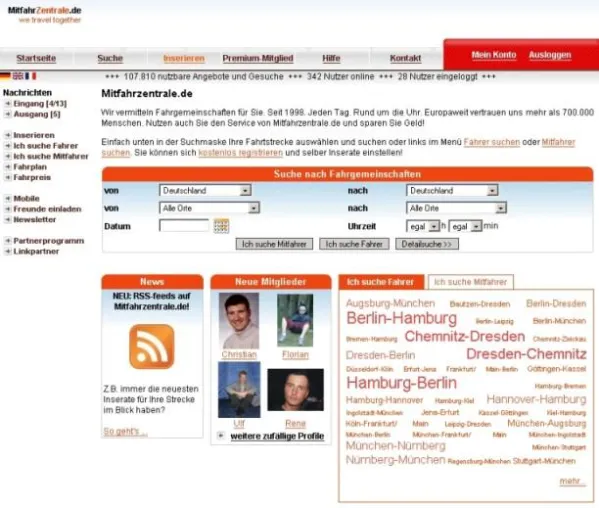Click into the Datum input field
Image resolution: width=599 pixels, height=508 pixels.
tap(184, 226)
